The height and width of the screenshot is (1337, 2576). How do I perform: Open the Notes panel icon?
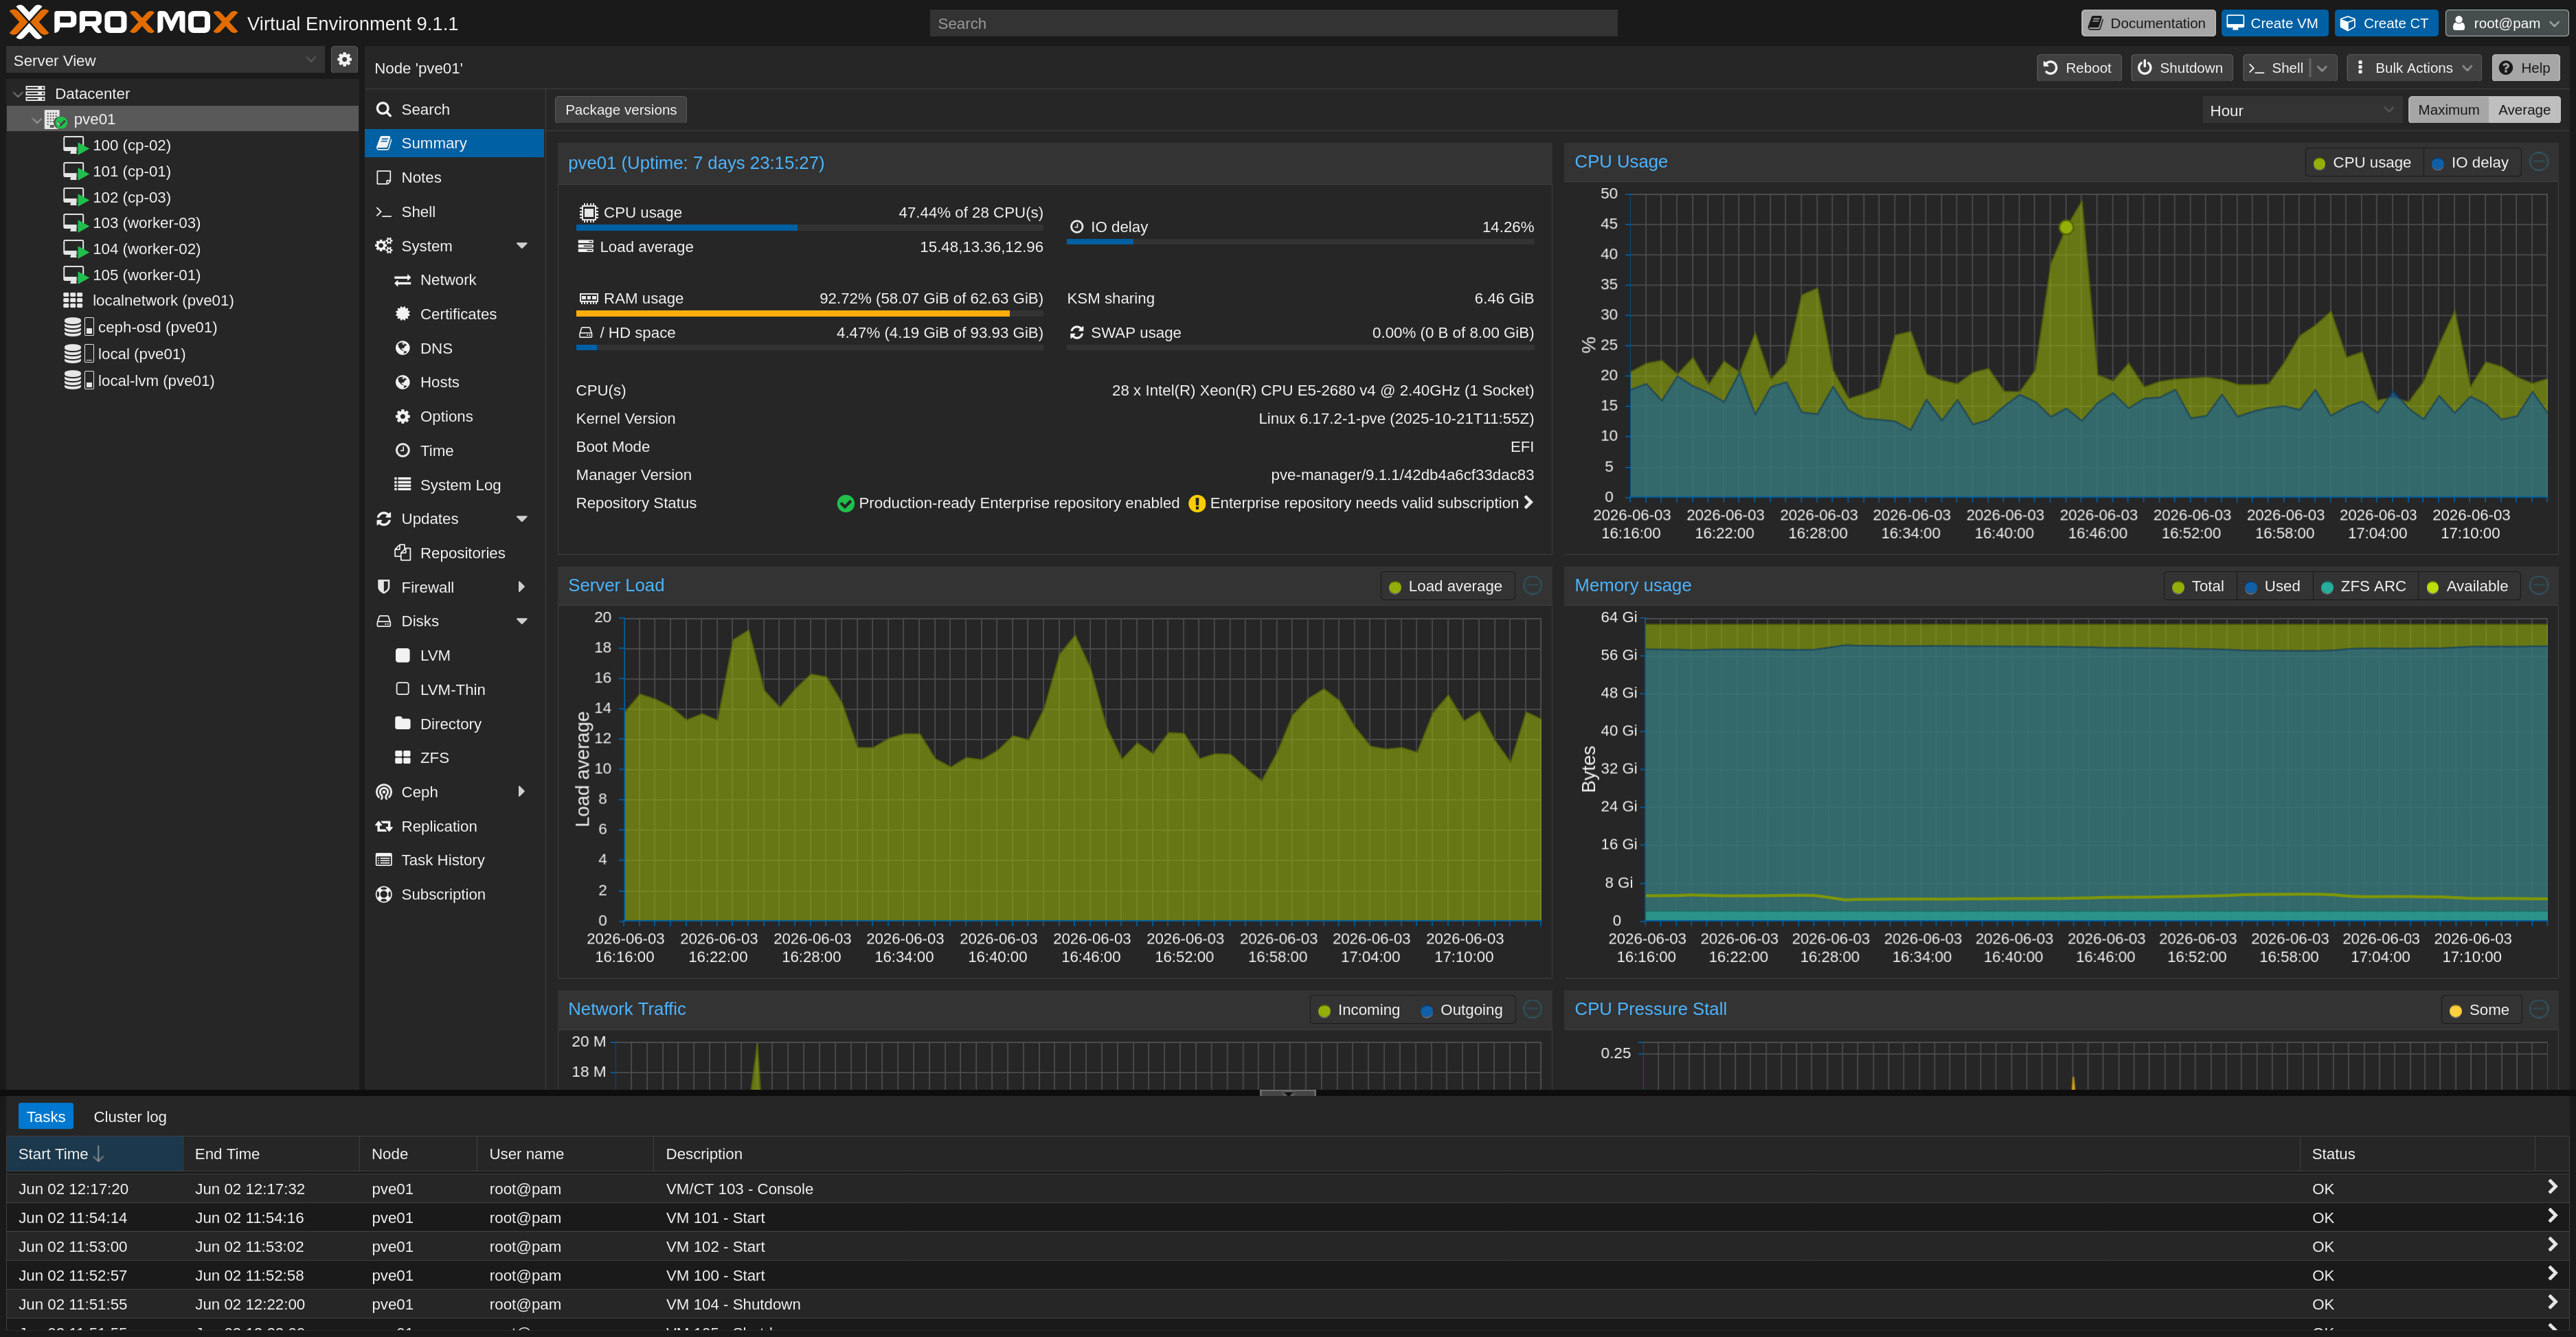coord(384,177)
